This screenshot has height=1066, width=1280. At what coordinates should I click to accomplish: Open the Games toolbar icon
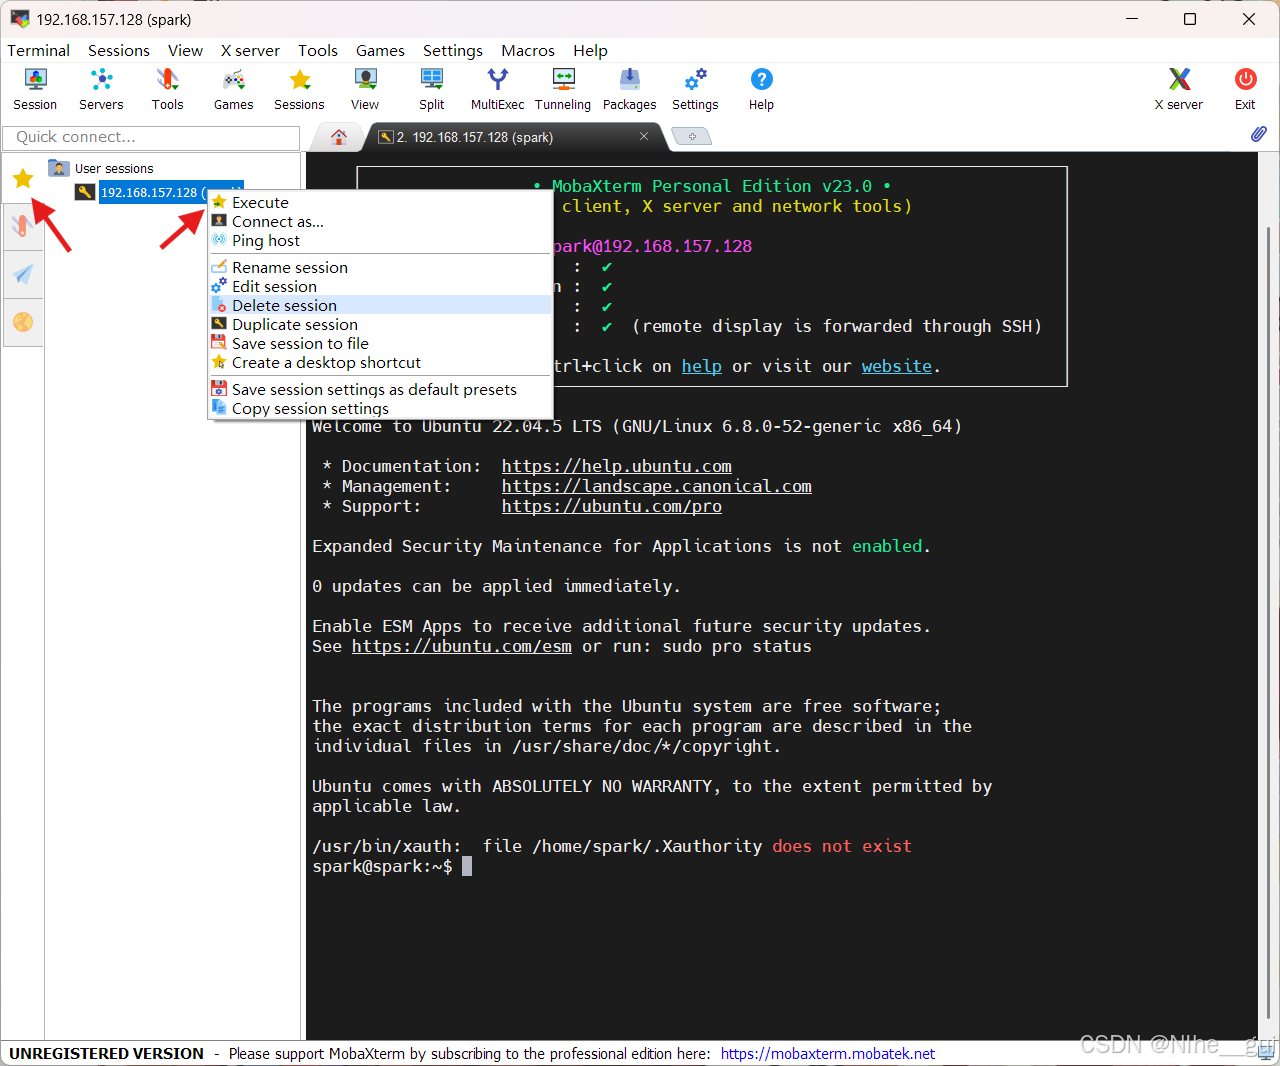click(x=233, y=89)
